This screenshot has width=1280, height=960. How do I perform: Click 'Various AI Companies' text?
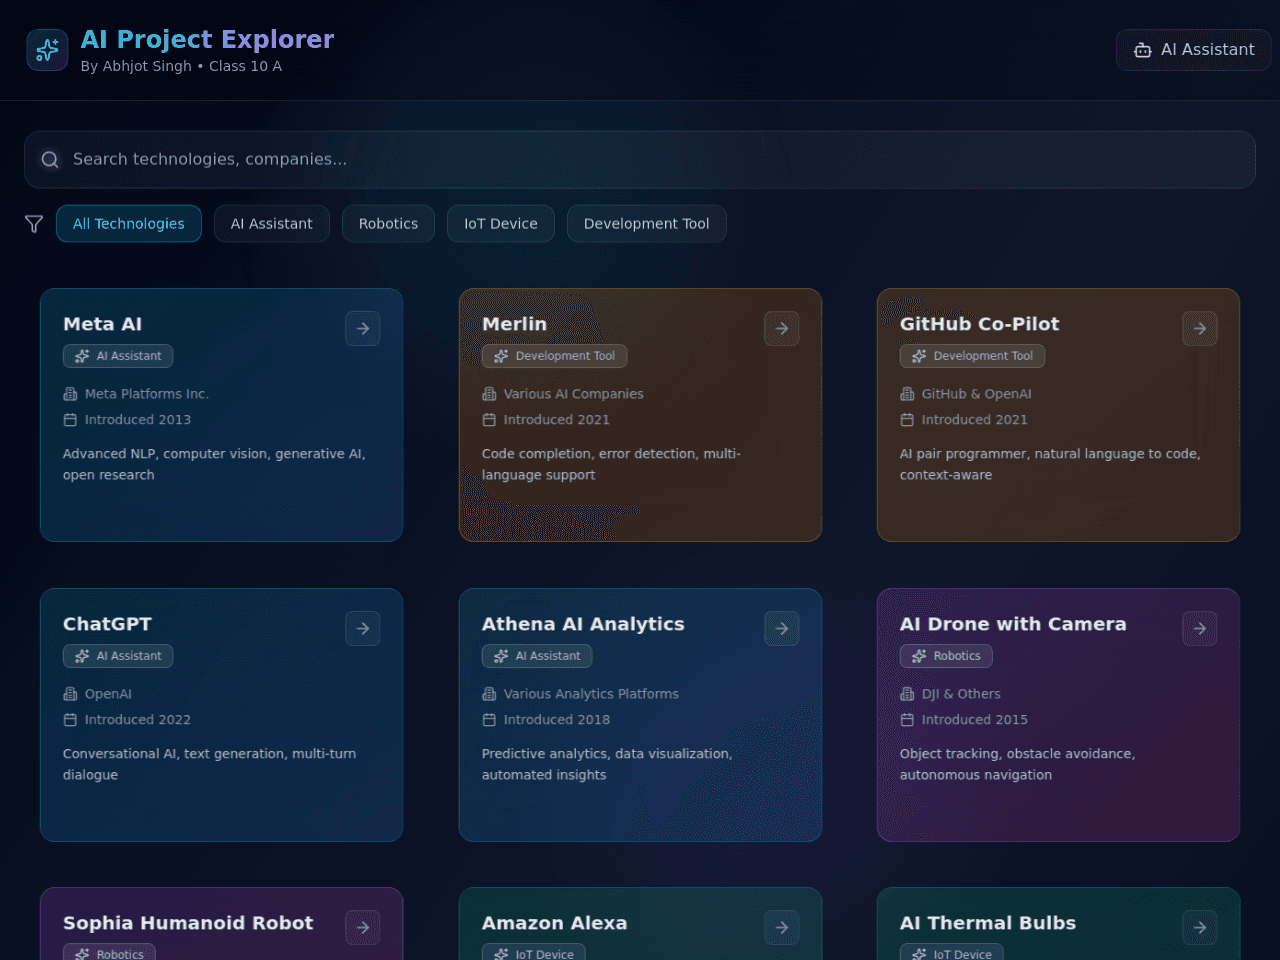coord(574,394)
